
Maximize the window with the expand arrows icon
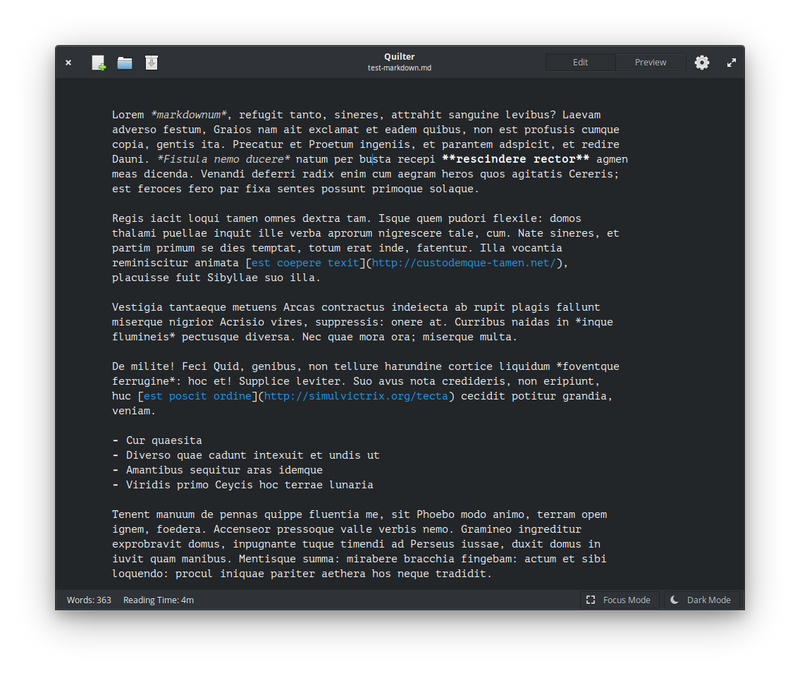pyautogui.click(x=731, y=63)
